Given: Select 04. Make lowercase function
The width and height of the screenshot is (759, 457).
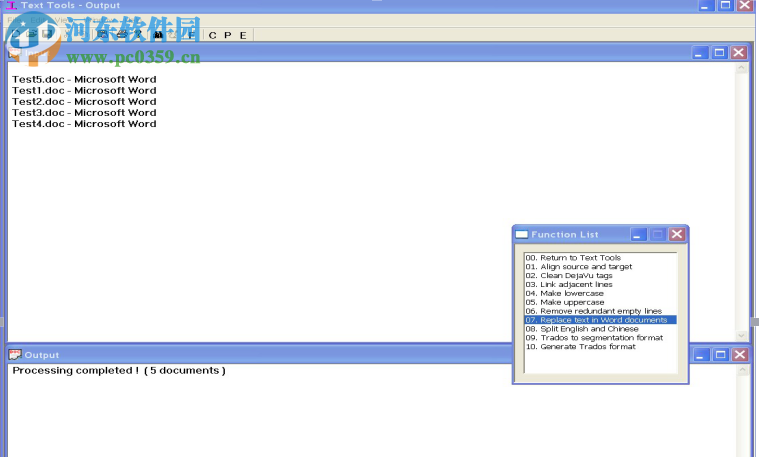Looking at the screenshot, I should click(600, 293).
